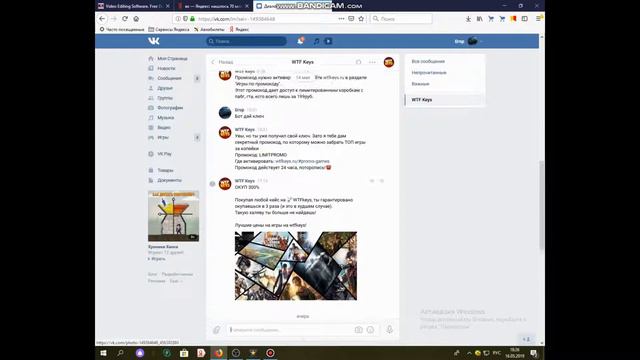
Task: Click the WTF Keys dialog title
Action: [302, 62]
